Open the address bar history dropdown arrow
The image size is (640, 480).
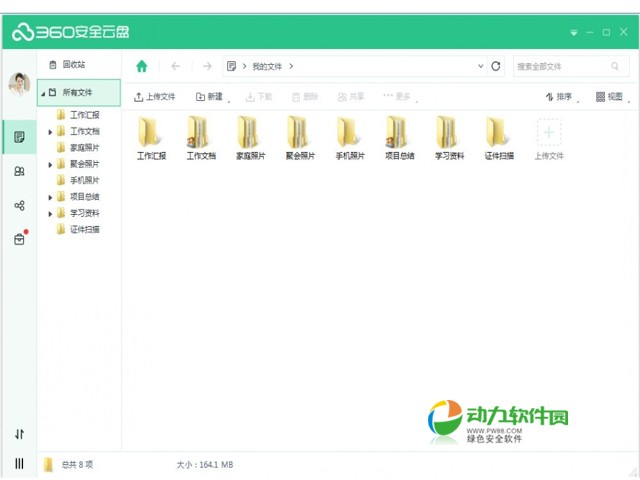coord(480,66)
